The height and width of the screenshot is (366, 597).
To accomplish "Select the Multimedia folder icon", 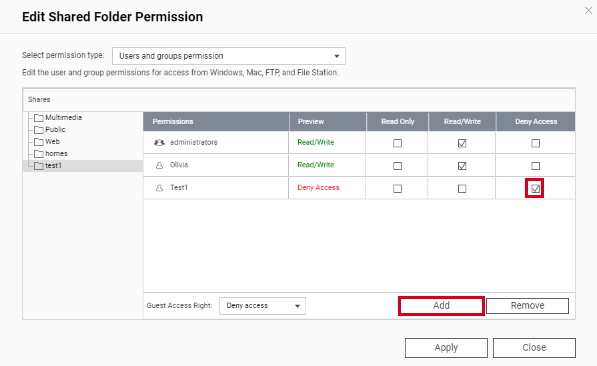I will pyautogui.click(x=38, y=118).
